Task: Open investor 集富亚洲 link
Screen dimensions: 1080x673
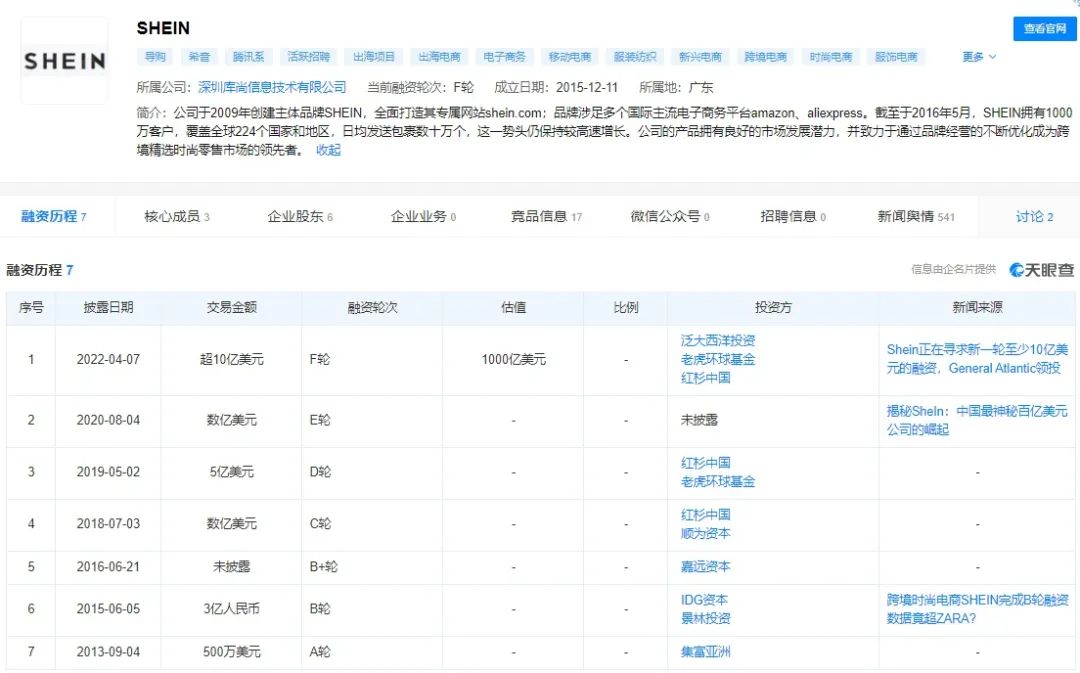Action: click(705, 652)
